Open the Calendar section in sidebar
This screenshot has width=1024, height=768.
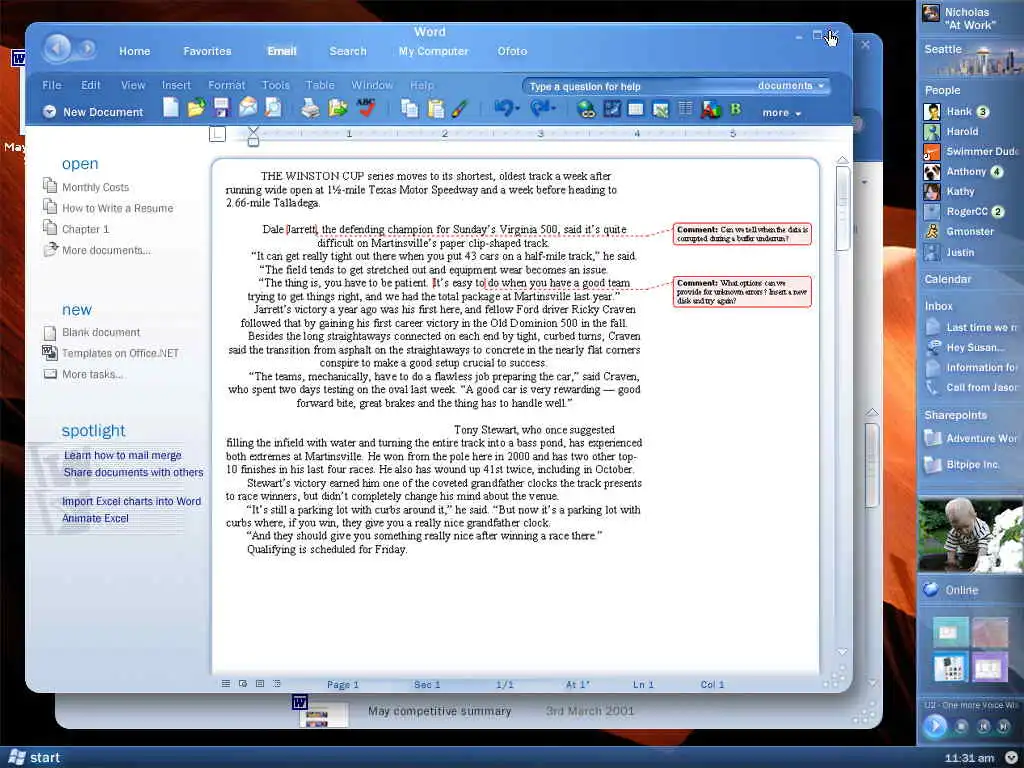click(948, 279)
